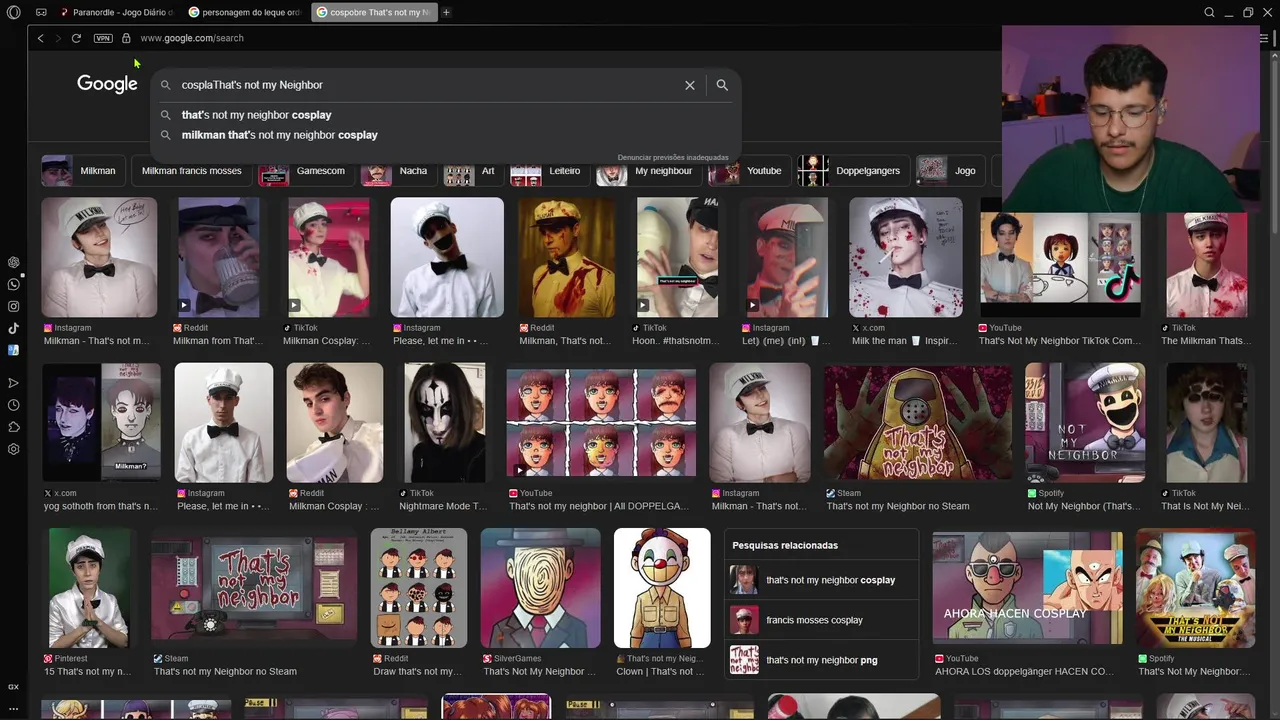Open WhatsApp in the sidebar

(13, 284)
